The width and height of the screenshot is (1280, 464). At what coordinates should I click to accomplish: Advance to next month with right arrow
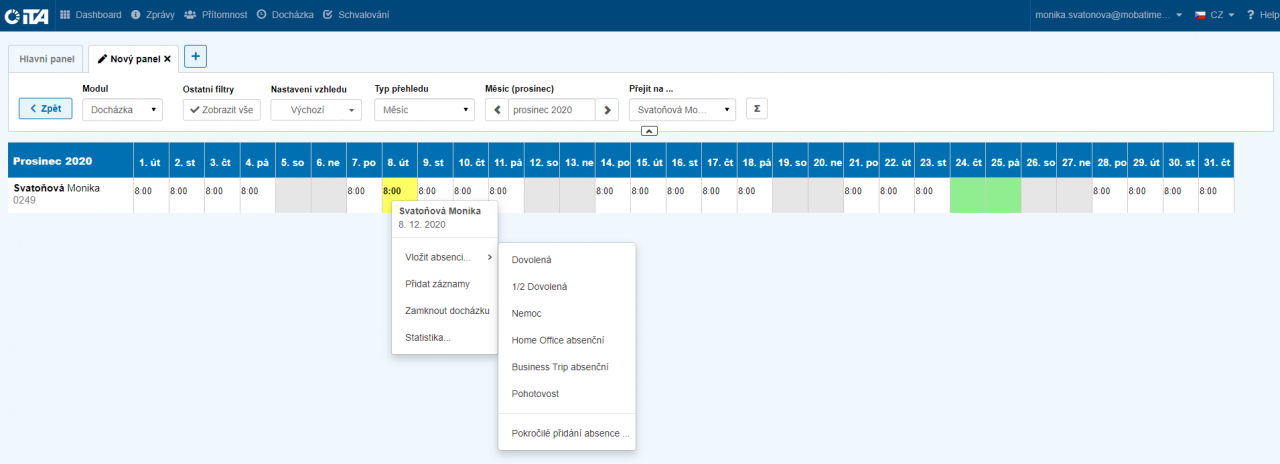tap(608, 110)
